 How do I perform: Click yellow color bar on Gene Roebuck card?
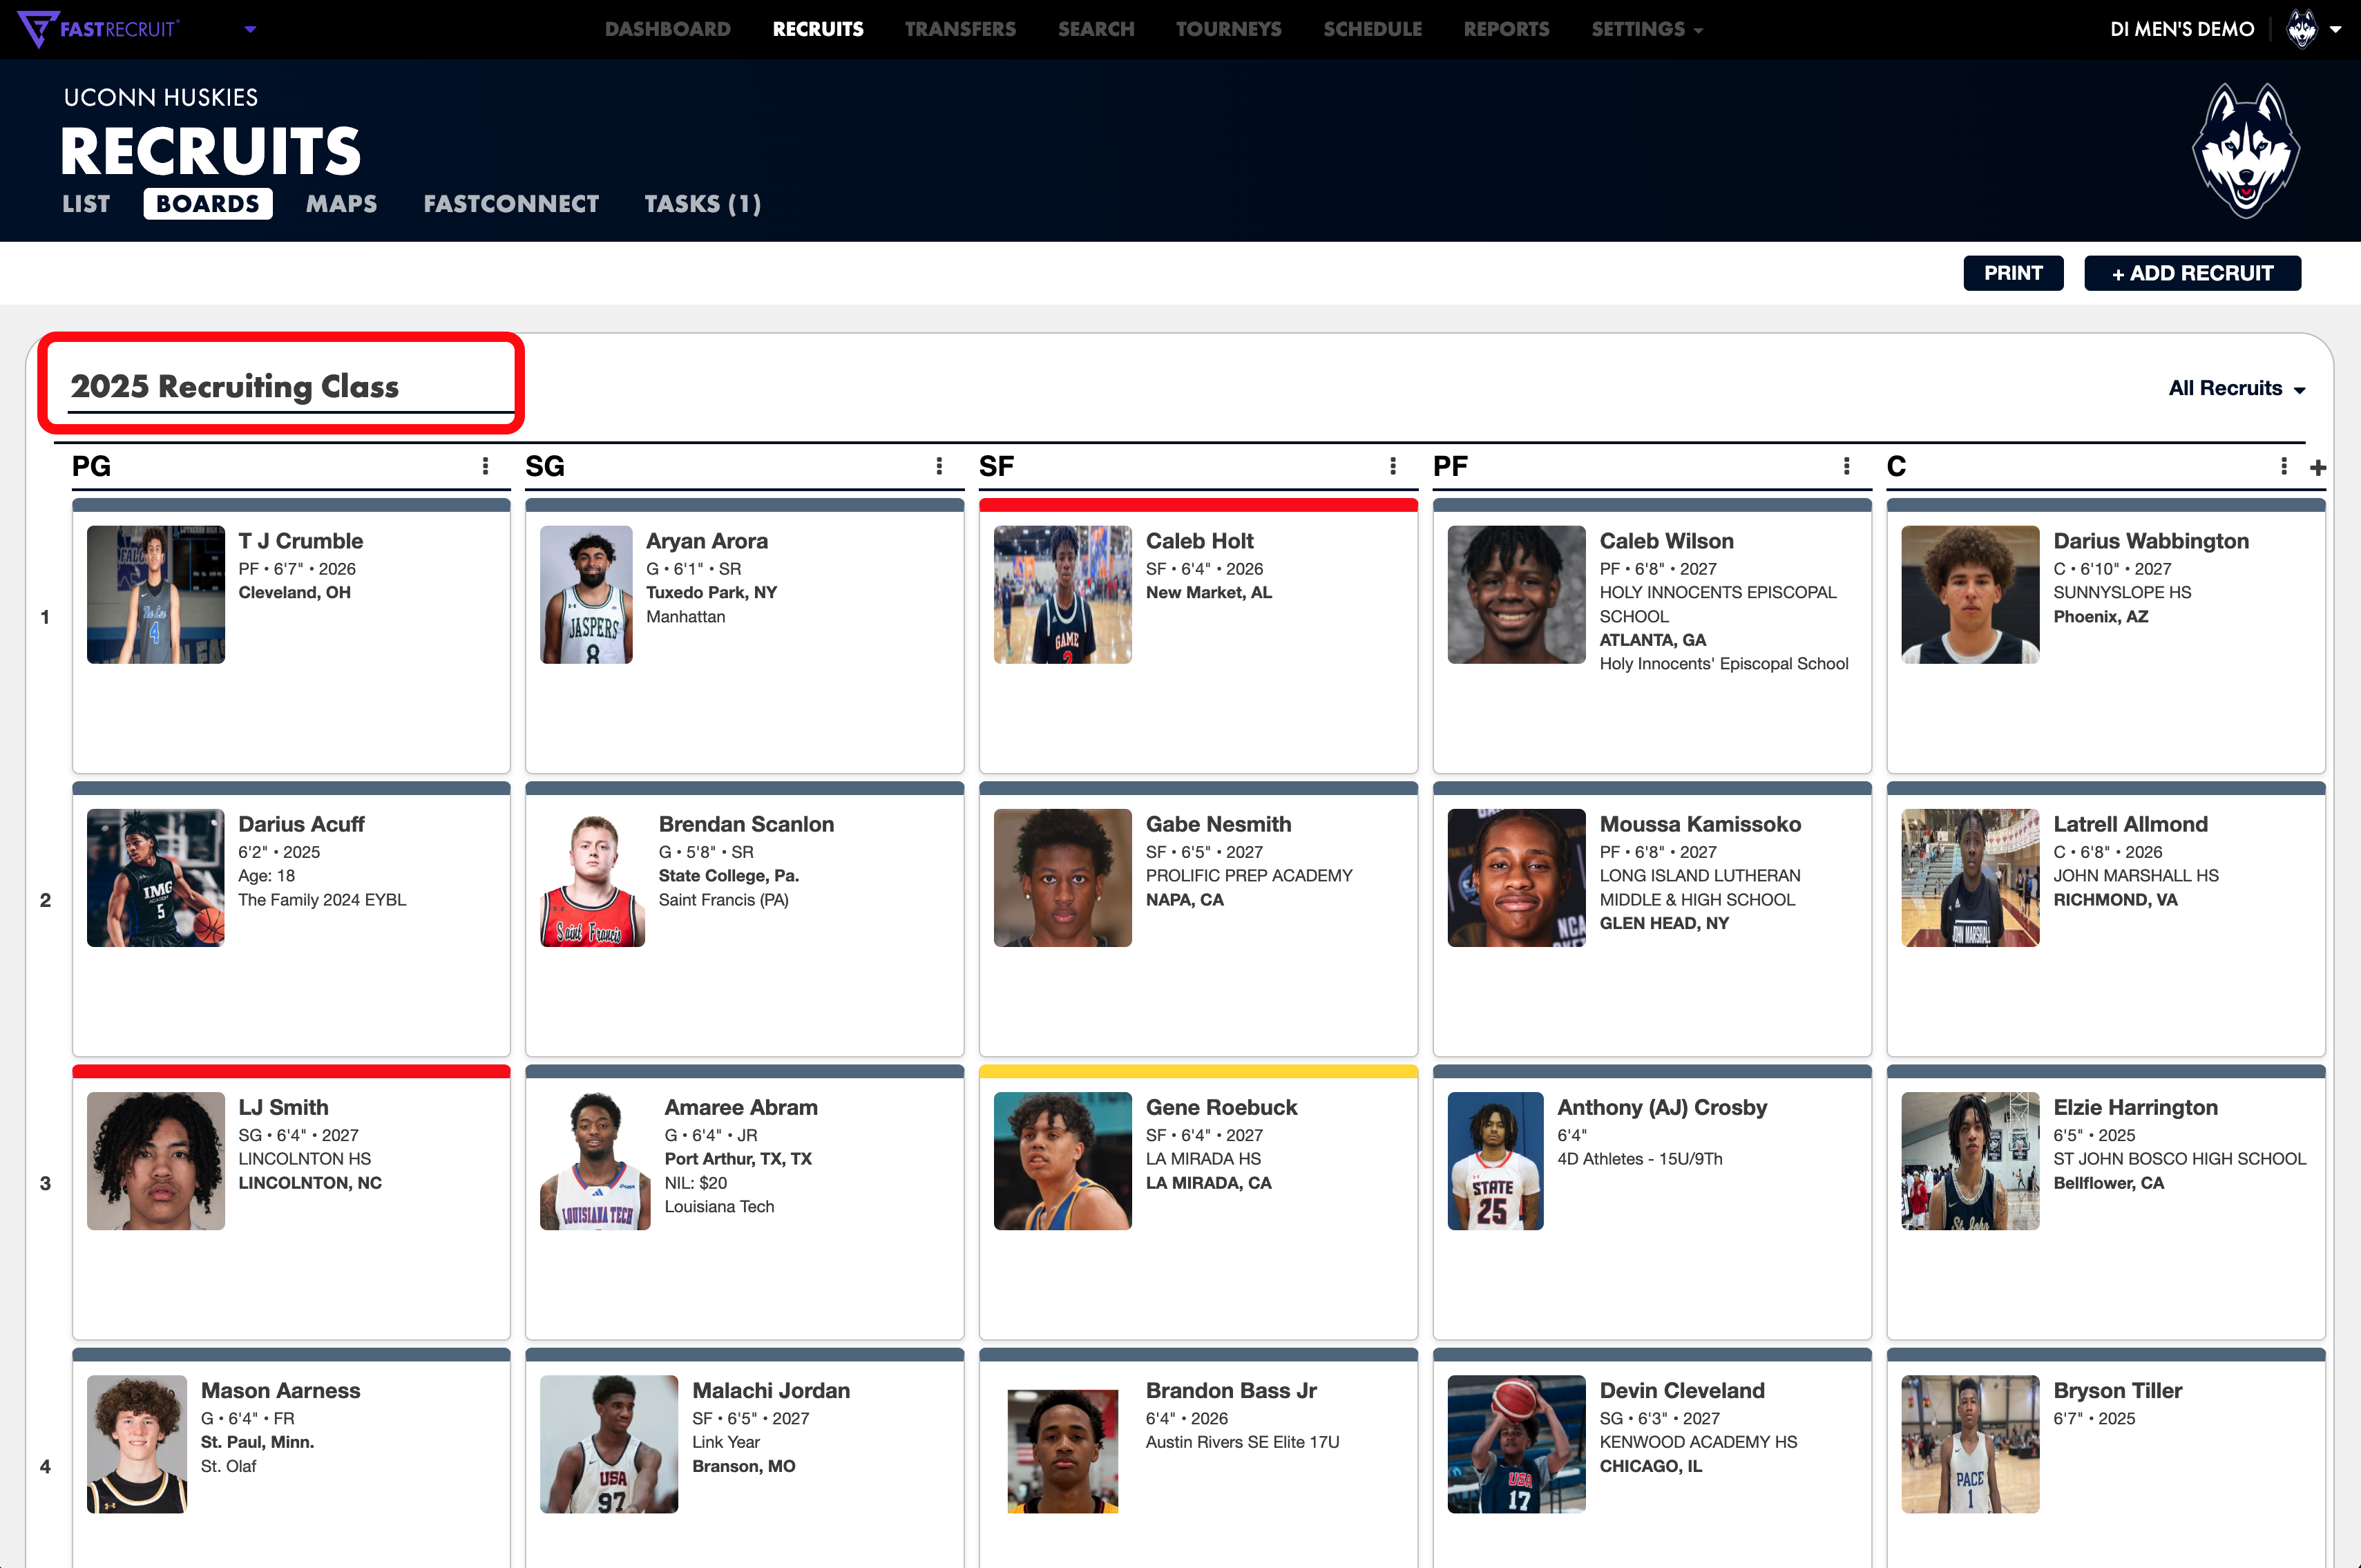(x=1198, y=1071)
